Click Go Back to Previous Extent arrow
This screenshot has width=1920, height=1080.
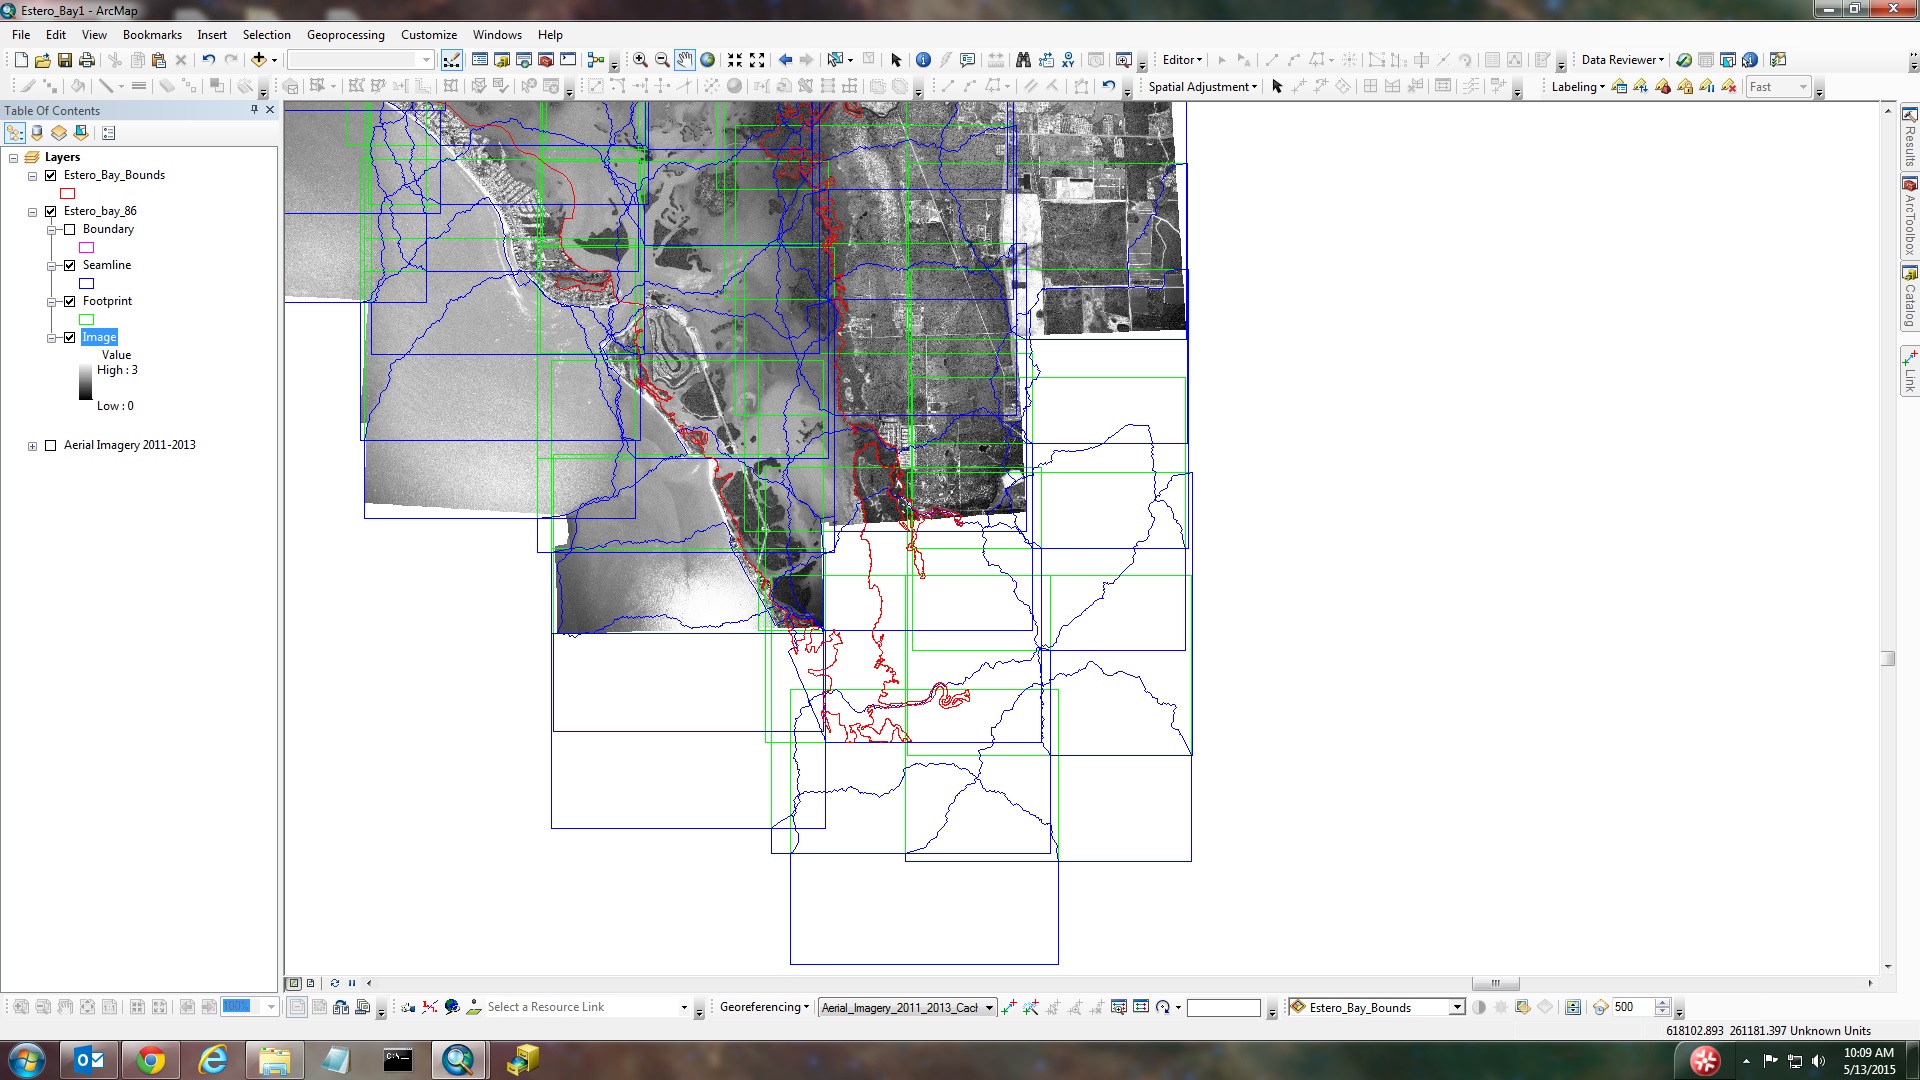[786, 60]
